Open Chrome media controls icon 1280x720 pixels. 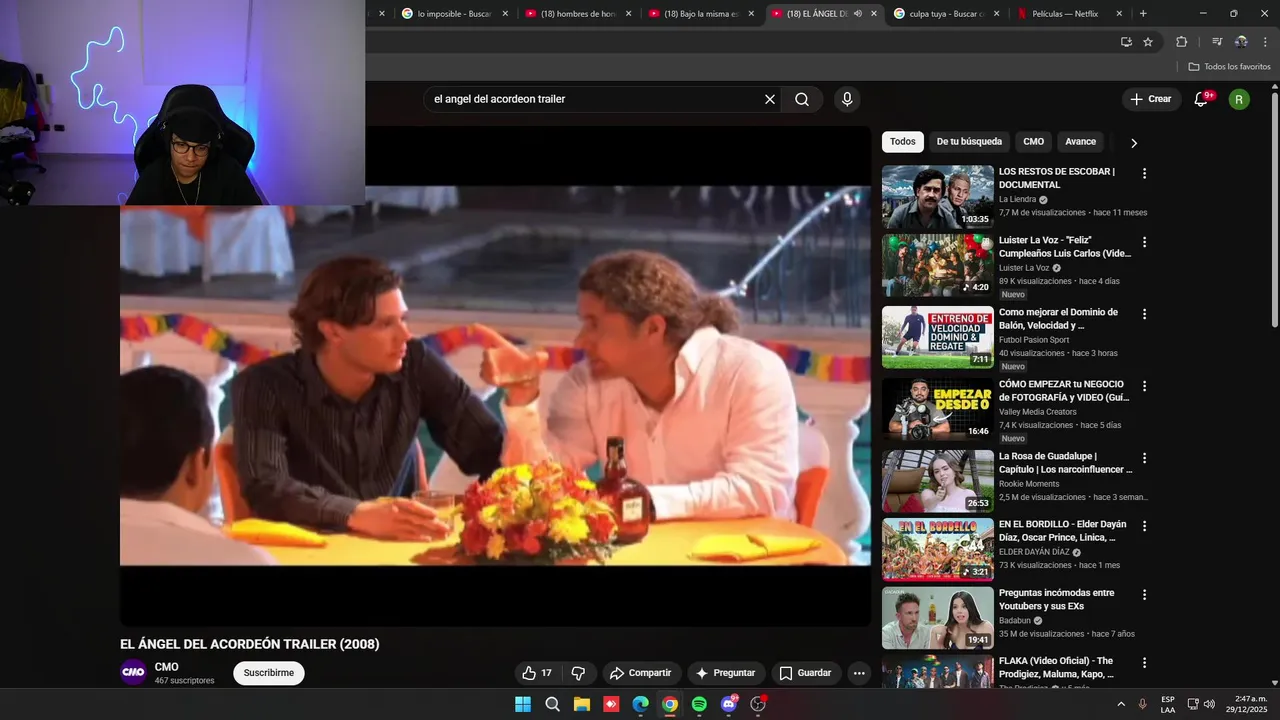coord(1217,41)
